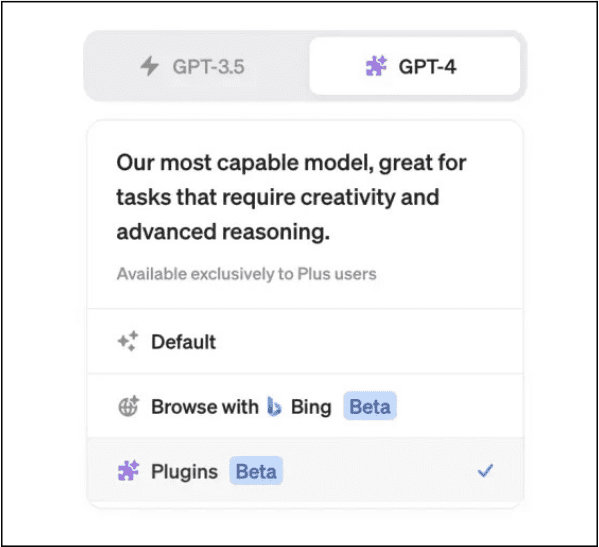The width and height of the screenshot is (599, 547).
Task: Enable Browse with Bing mode
Action: tap(305, 406)
